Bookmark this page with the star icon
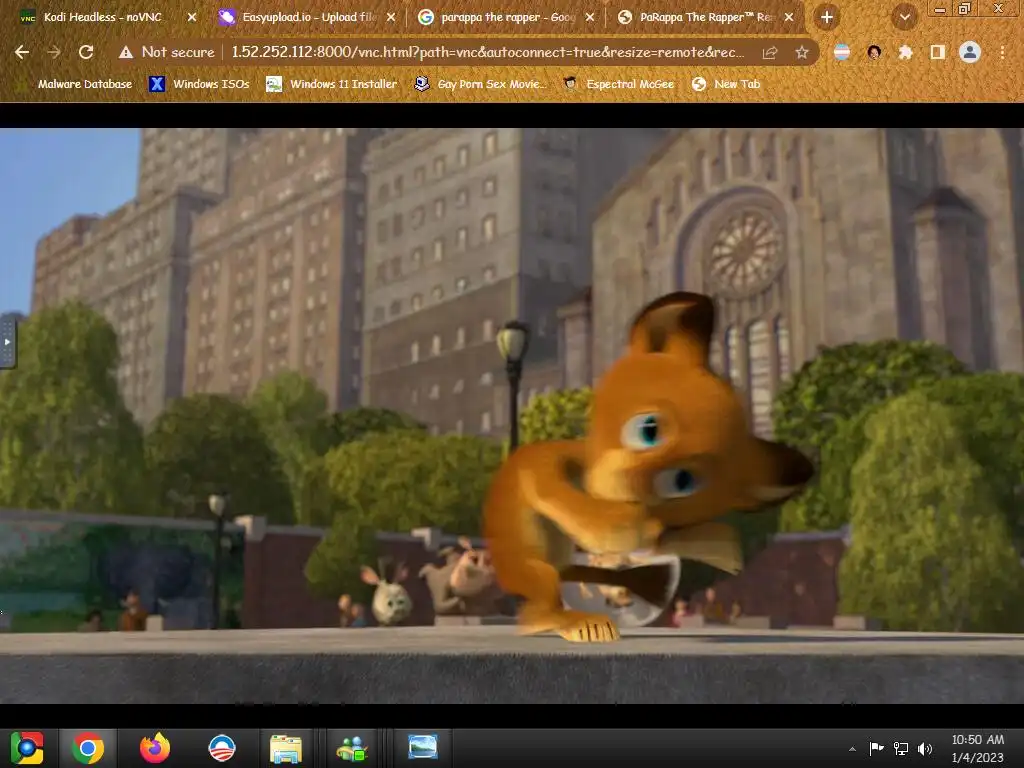The image size is (1024, 768). click(802, 52)
